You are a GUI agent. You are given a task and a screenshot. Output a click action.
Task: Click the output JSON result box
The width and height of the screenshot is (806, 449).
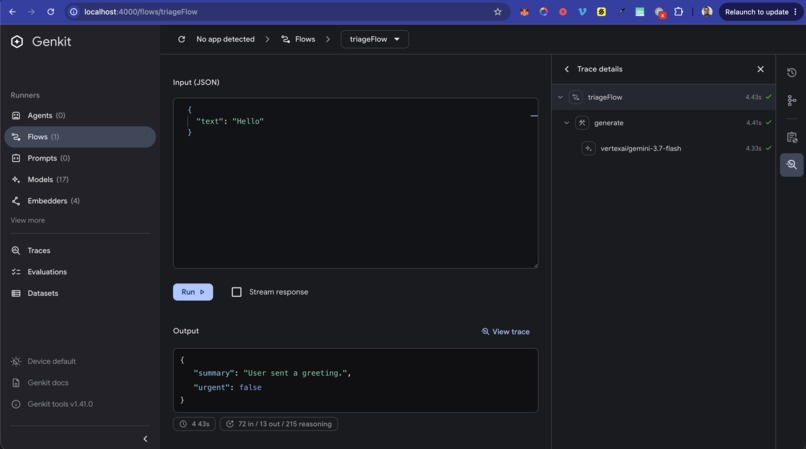[x=356, y=380]
